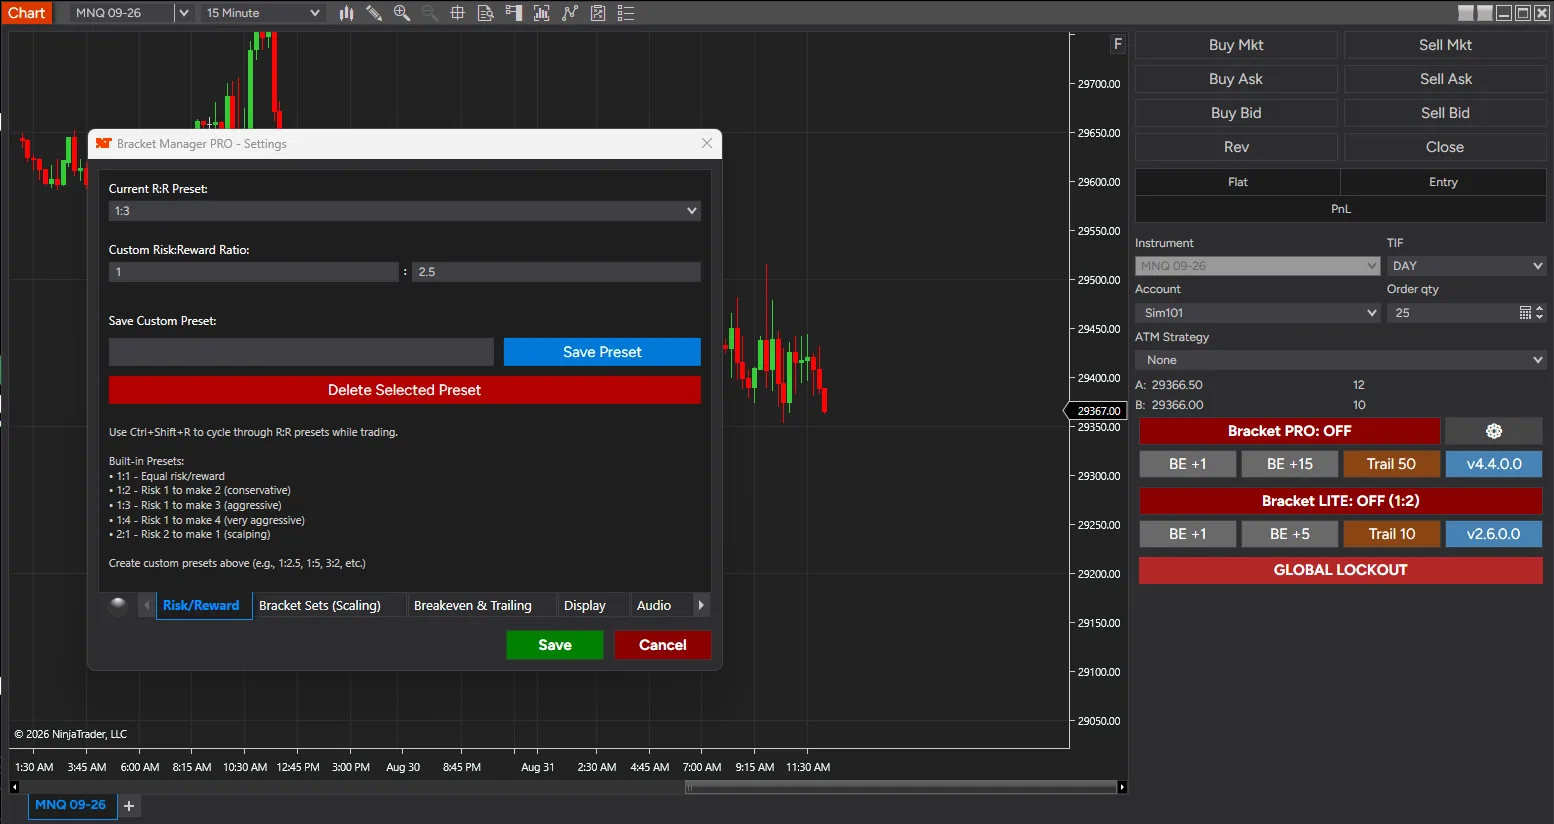Viewport: 1554px width, 824px height.
Task: Click the Rev button
Action: (x=1236, y=147)
